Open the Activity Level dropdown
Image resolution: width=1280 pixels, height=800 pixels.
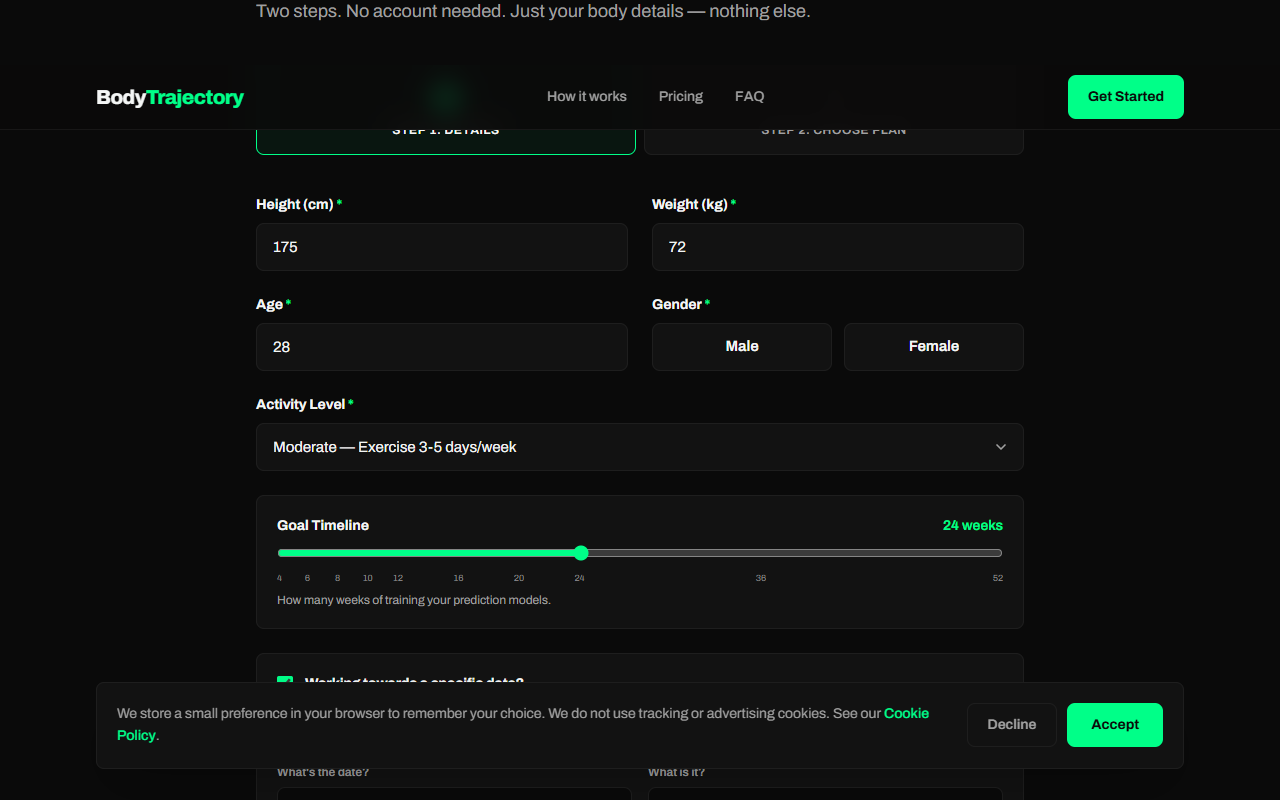coord(640,447)
